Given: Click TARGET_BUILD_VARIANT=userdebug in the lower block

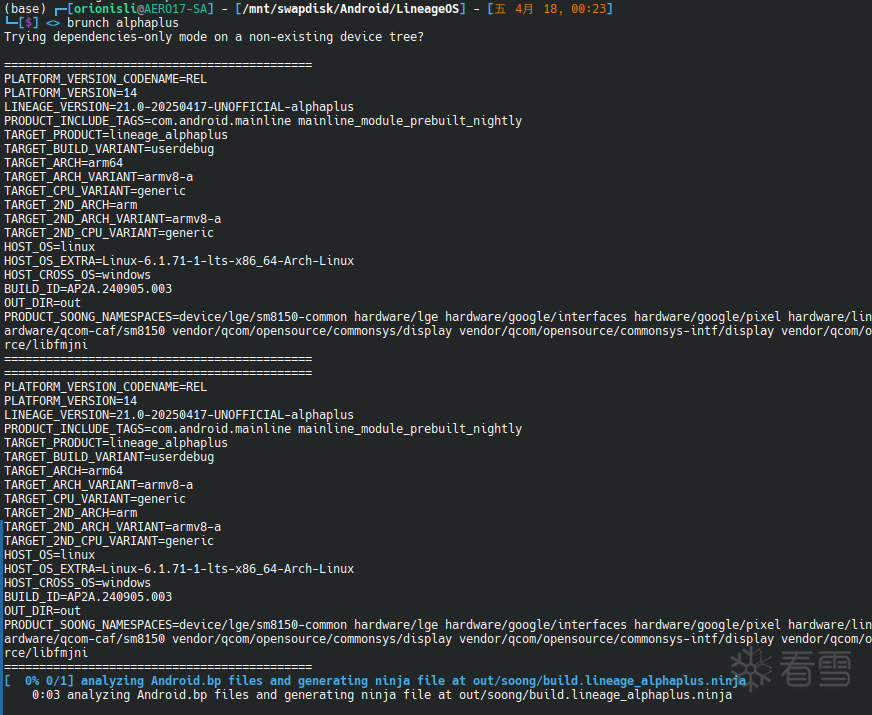Looking at the screenshot, I should (109, 456).
